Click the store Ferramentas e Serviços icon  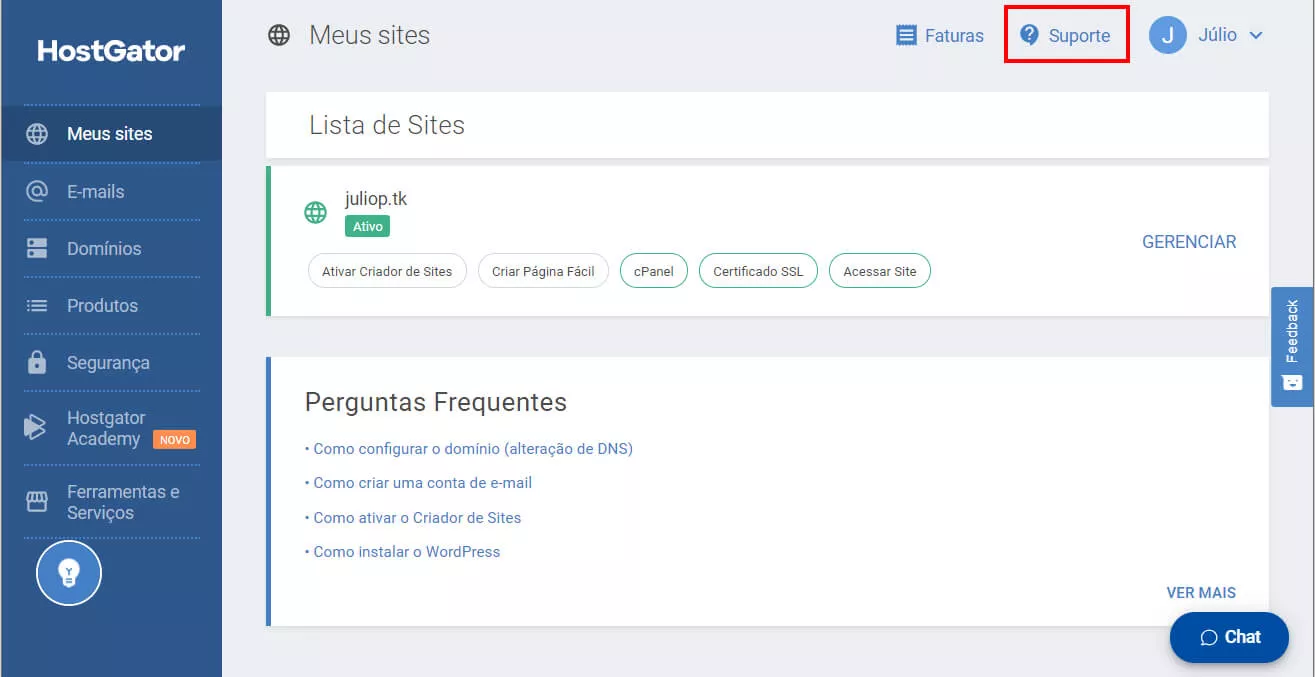point(37,502)
